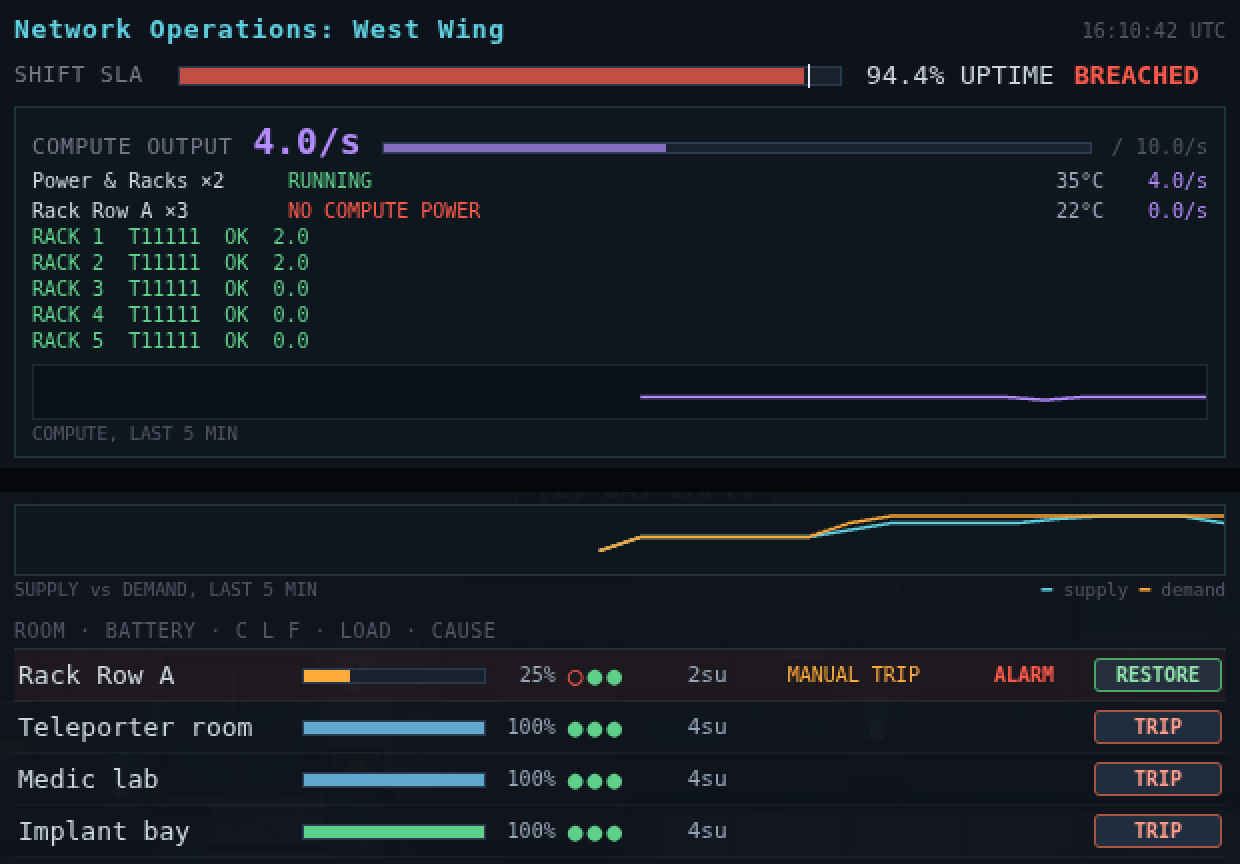Click Teleporter room battery bar
1240x864 pixels.
pyautogui.click(x=394, y=728)
